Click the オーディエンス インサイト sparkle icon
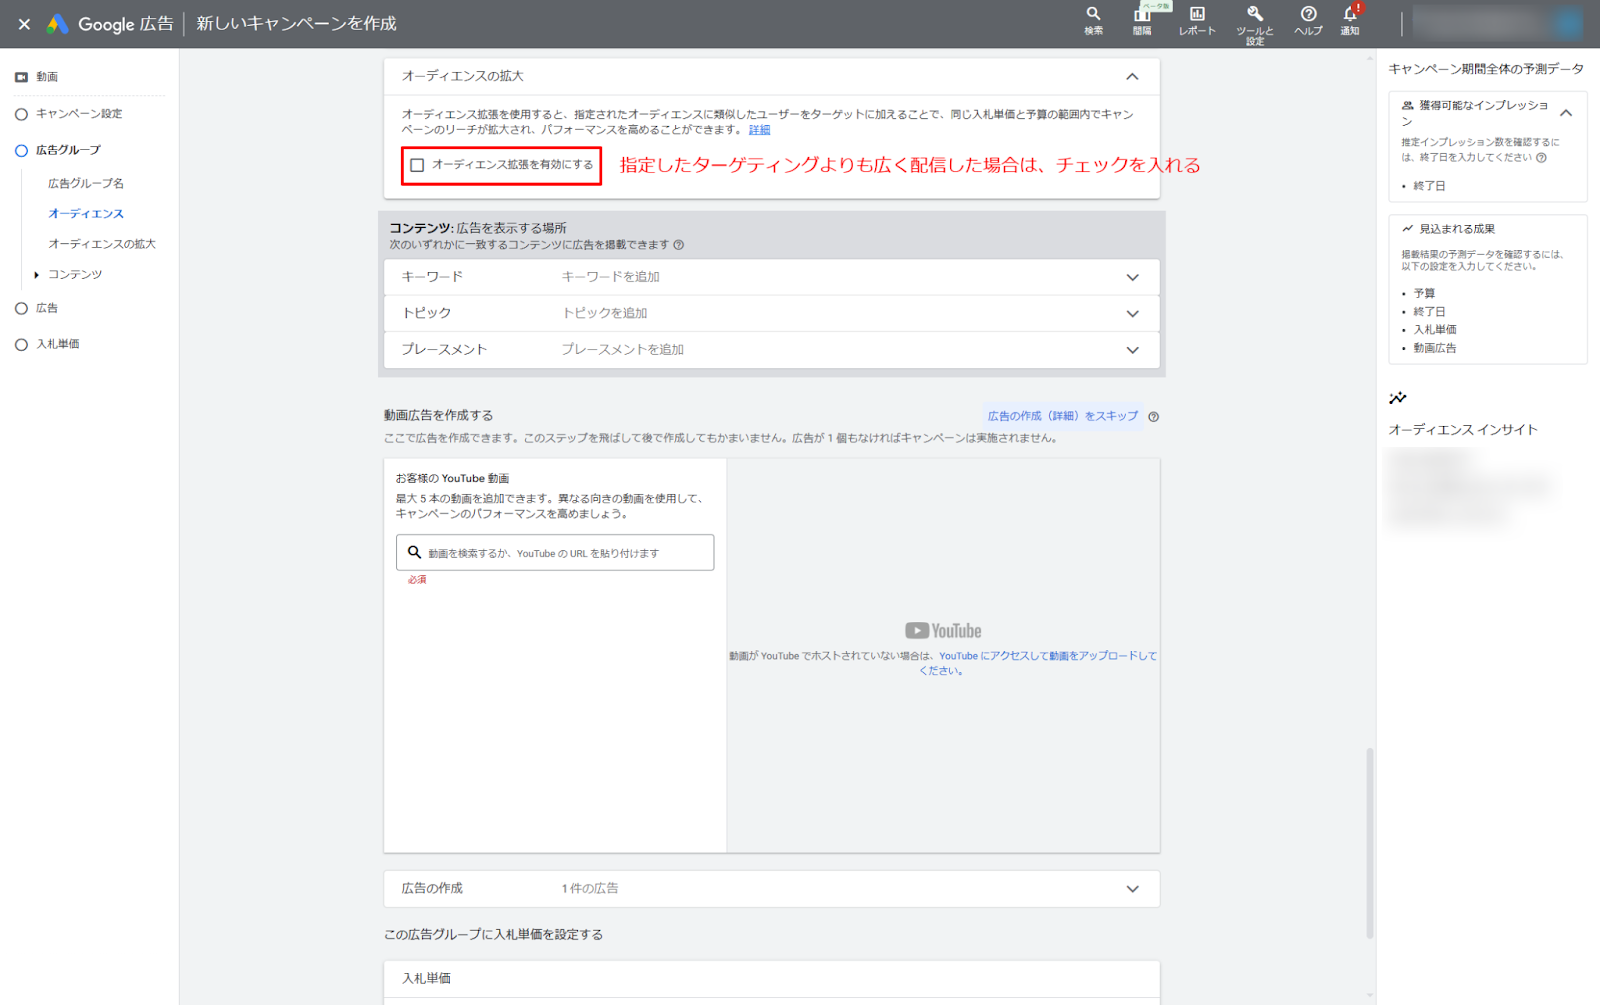Image resolution: width=1600 pixels, height=1005 pixels. coord(1398,398)
